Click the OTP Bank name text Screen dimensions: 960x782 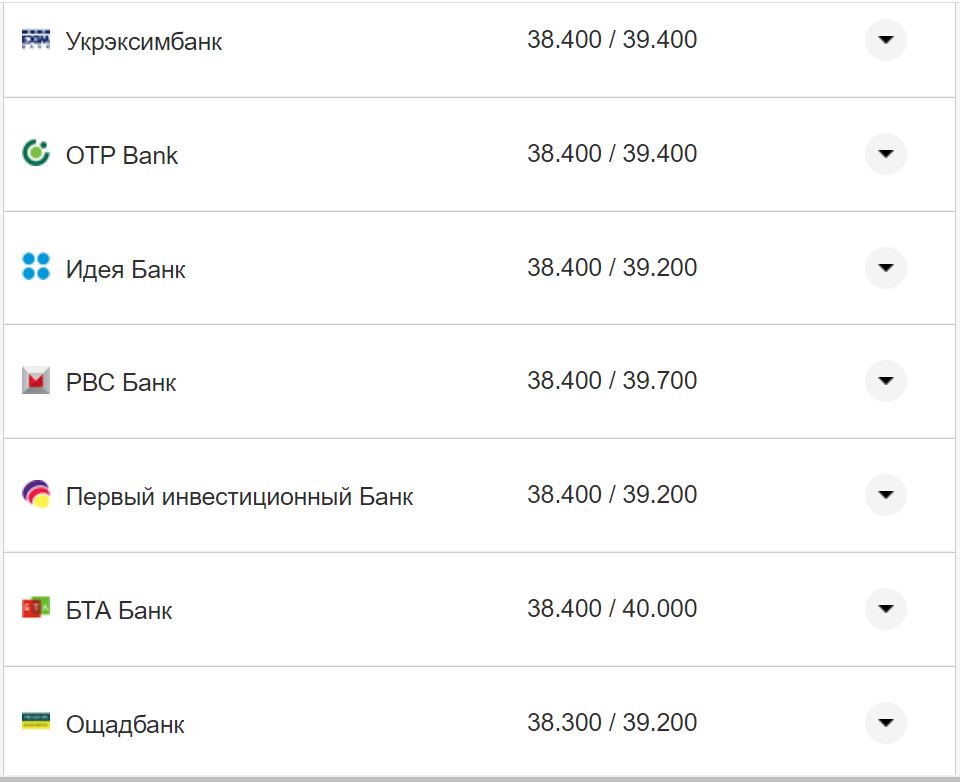click(122, 155)
